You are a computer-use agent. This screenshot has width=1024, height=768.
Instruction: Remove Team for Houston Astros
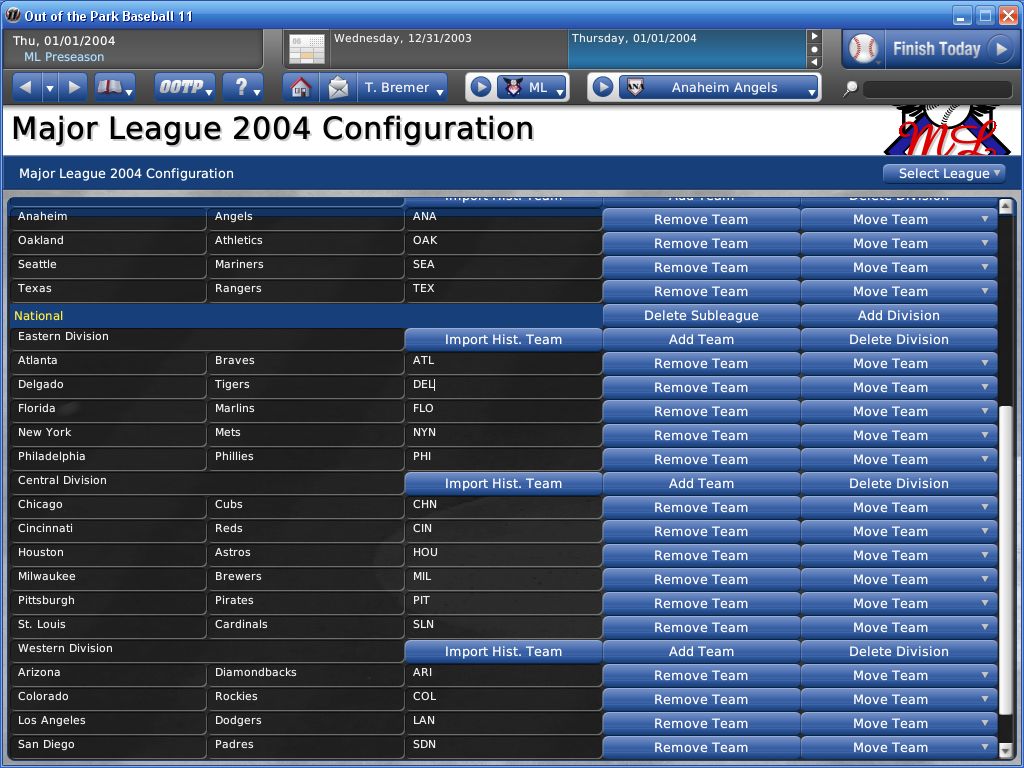[x=701, y=556]
